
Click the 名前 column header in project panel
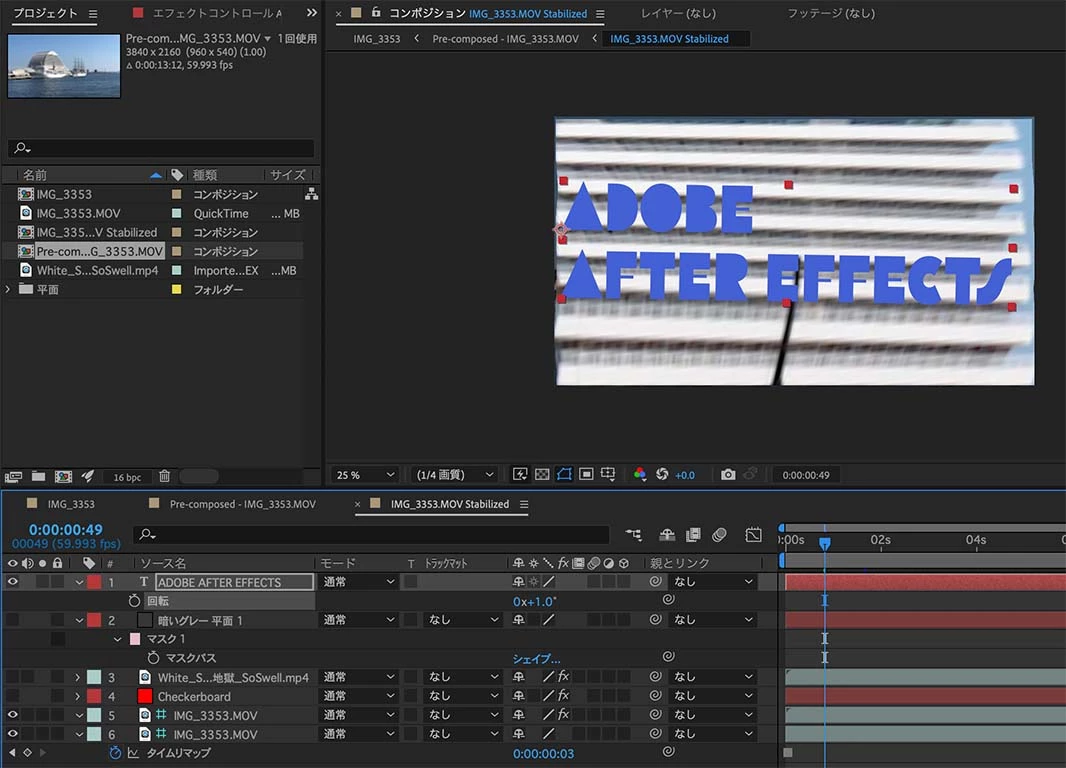(35, 175)
